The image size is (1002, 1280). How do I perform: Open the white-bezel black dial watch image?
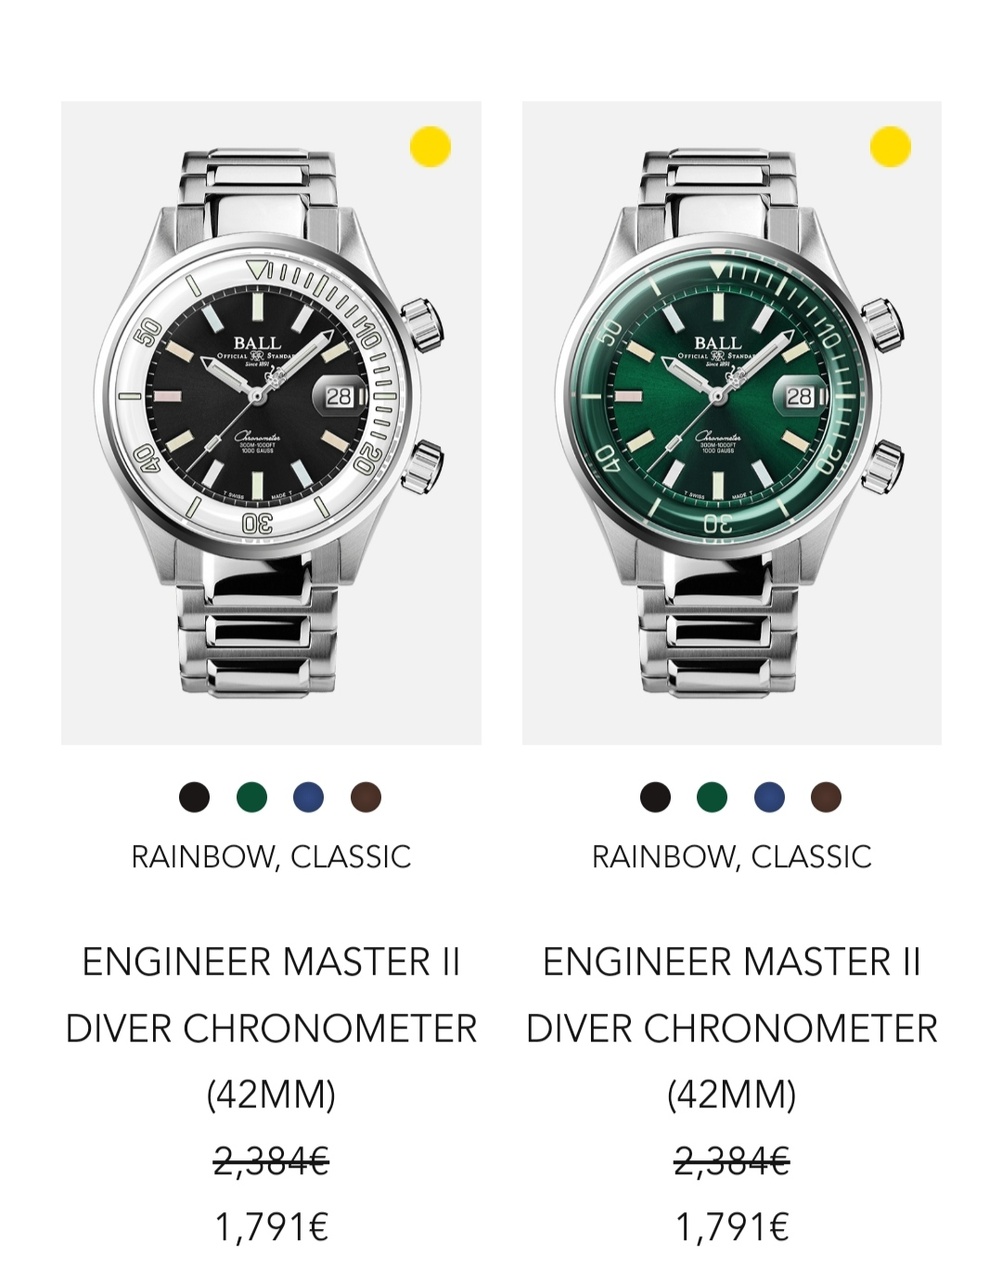(271, 423)
